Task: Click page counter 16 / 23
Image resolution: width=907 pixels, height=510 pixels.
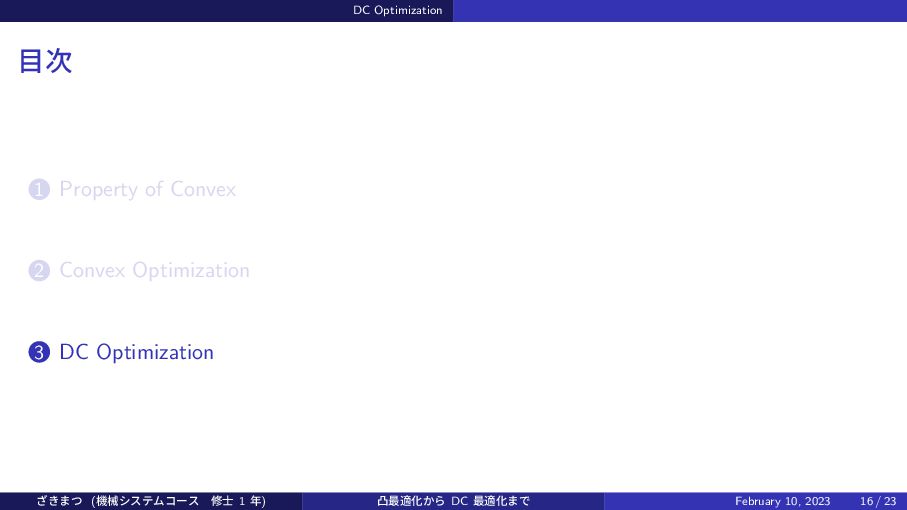Action: (x=878, y=501)
